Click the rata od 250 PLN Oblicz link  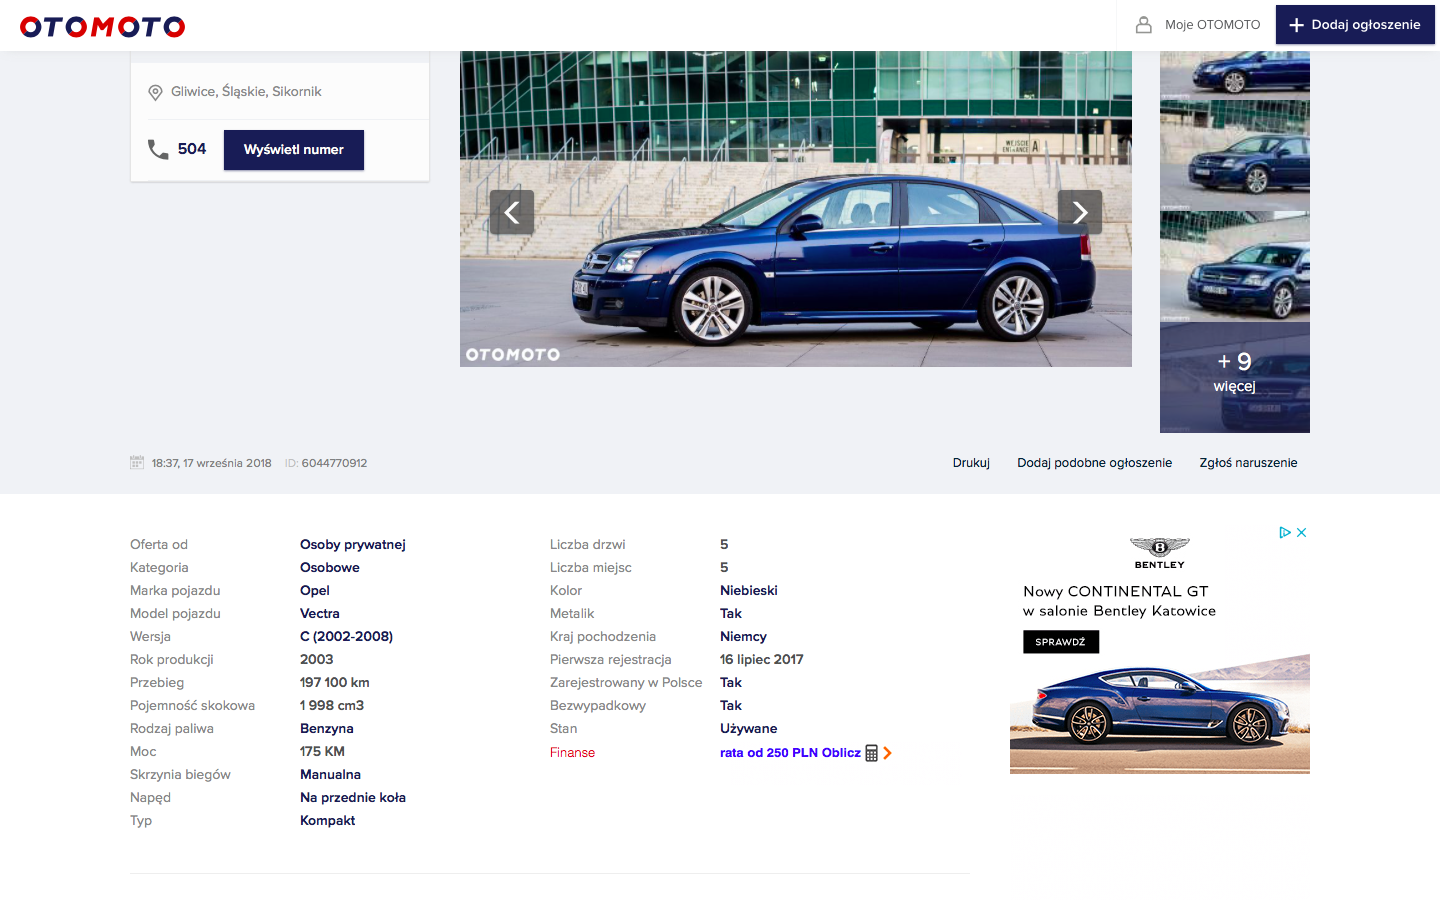790,753
